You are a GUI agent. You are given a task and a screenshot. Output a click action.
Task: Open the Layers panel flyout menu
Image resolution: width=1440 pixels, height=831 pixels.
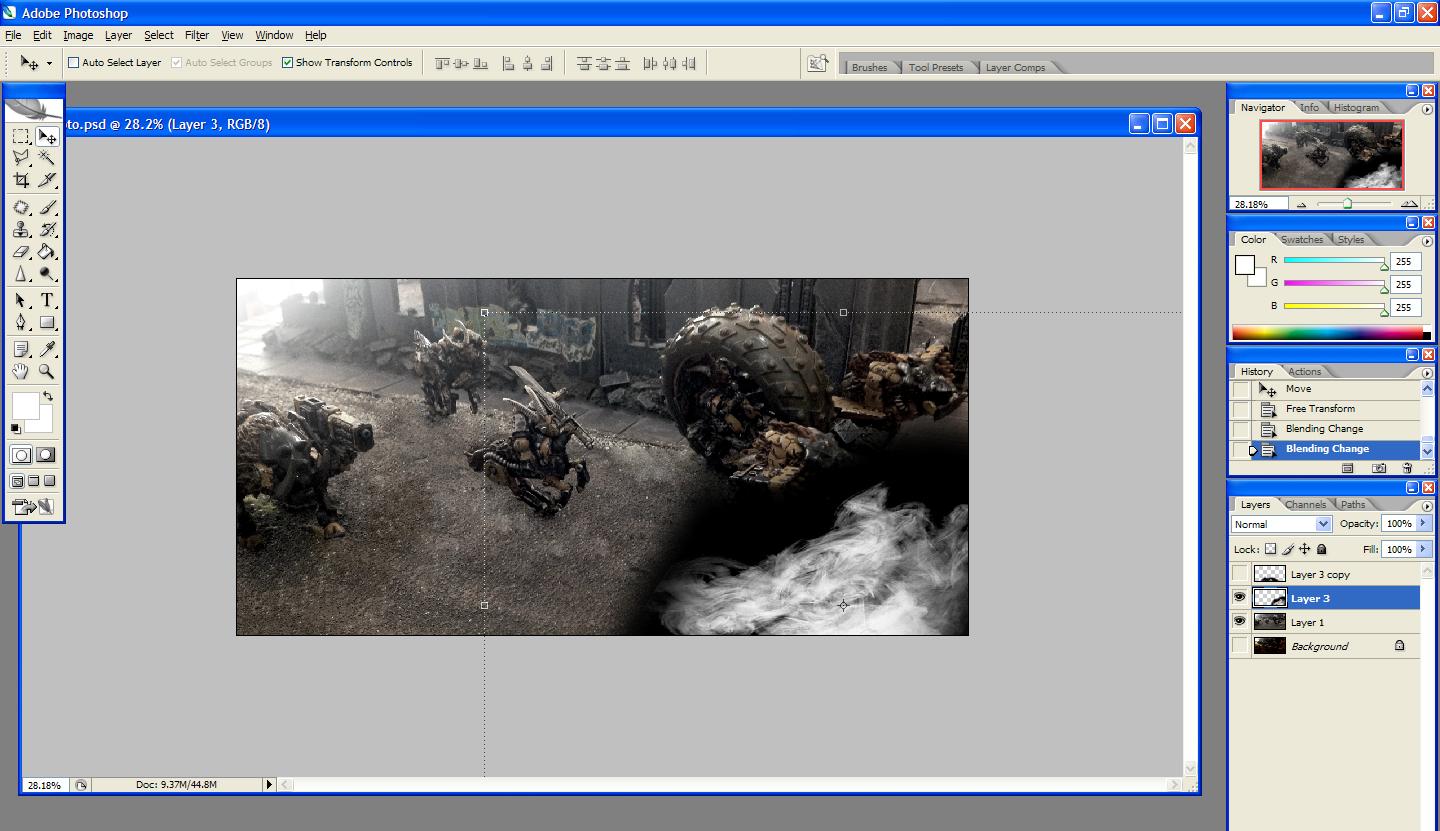tap(1425, 504)
